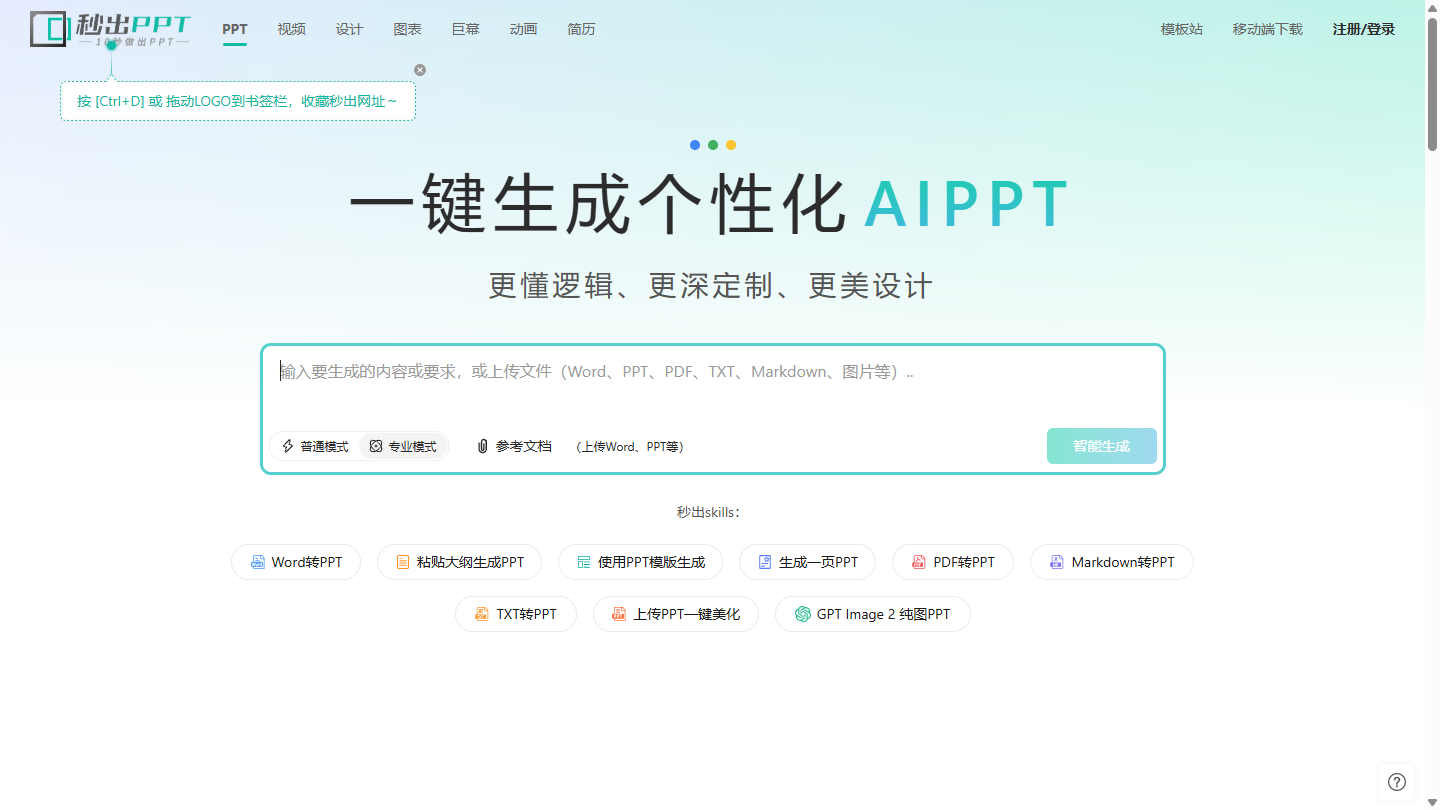The width and height of the screenshot is (1440, 810).
Task: Click the 粘贴大纲生成PPT outline icon
Action: (x=403, y=562)
